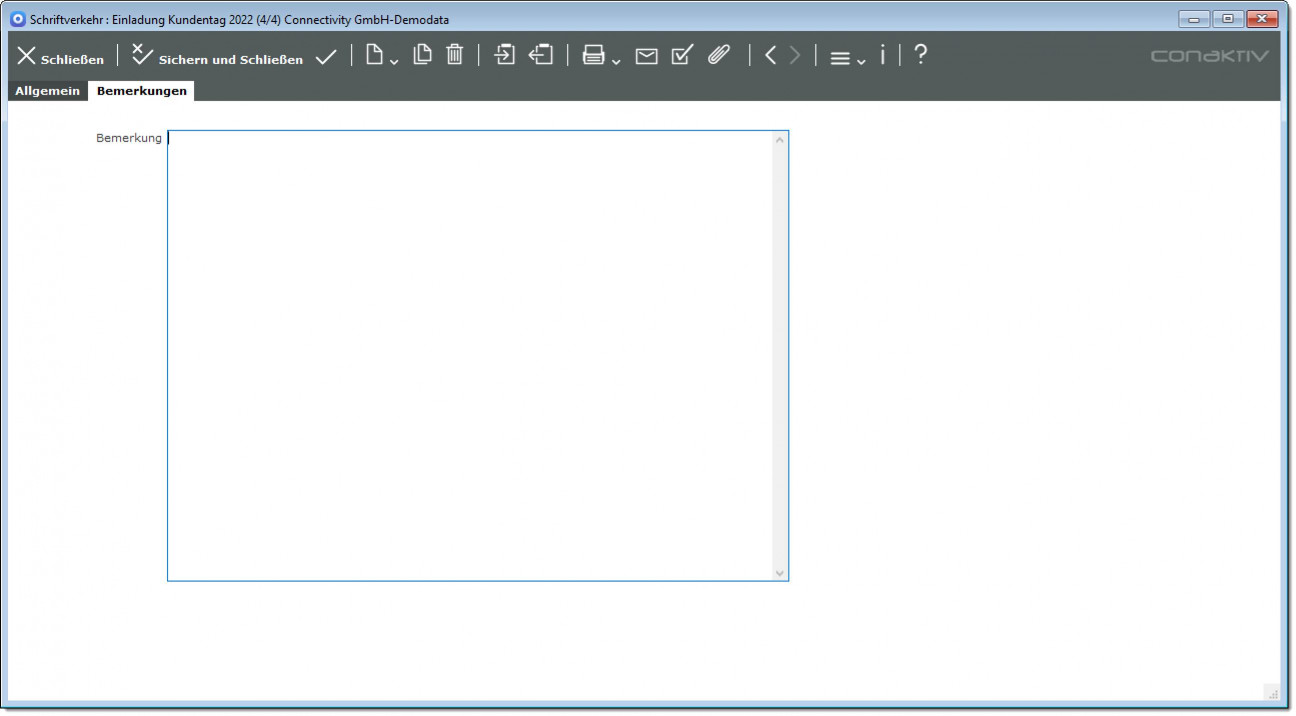Go to previous record arrow

[770, 55]
